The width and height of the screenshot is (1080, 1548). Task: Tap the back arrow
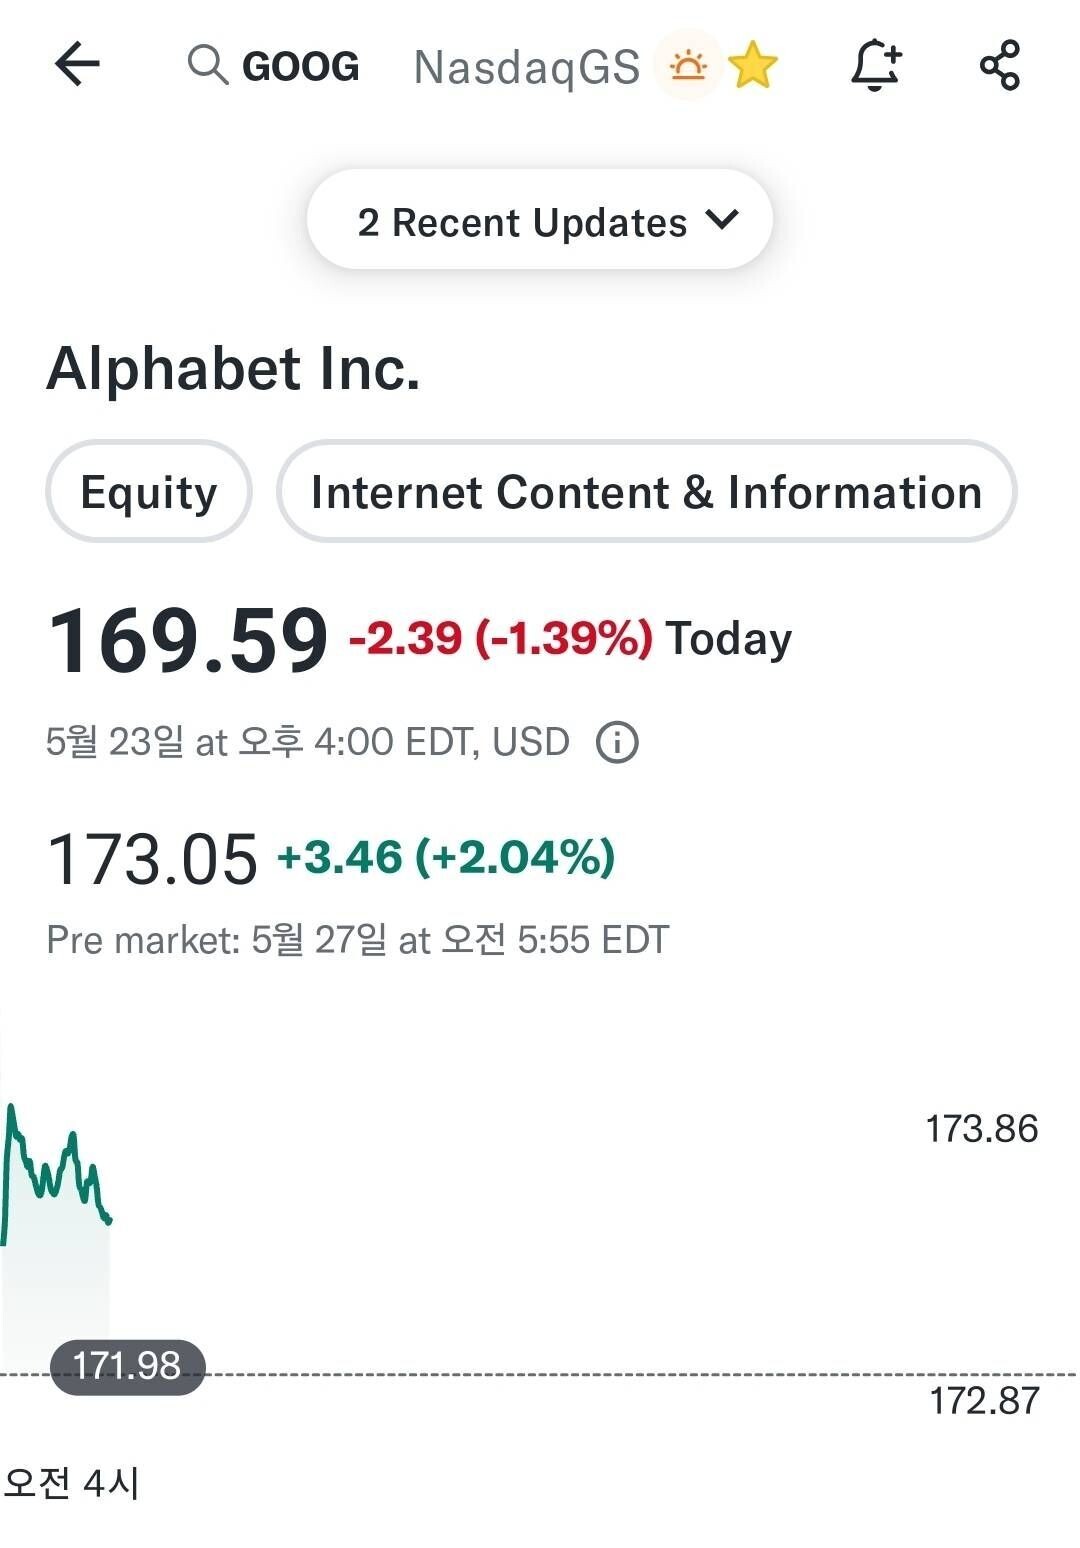tap(77, 66)
